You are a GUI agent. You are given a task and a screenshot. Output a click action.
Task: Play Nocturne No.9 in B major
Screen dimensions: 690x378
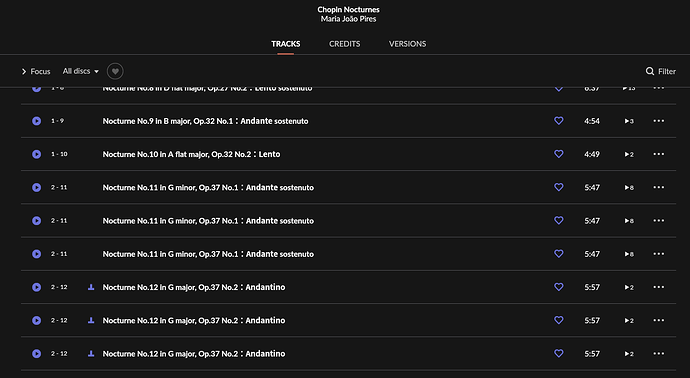37,121
